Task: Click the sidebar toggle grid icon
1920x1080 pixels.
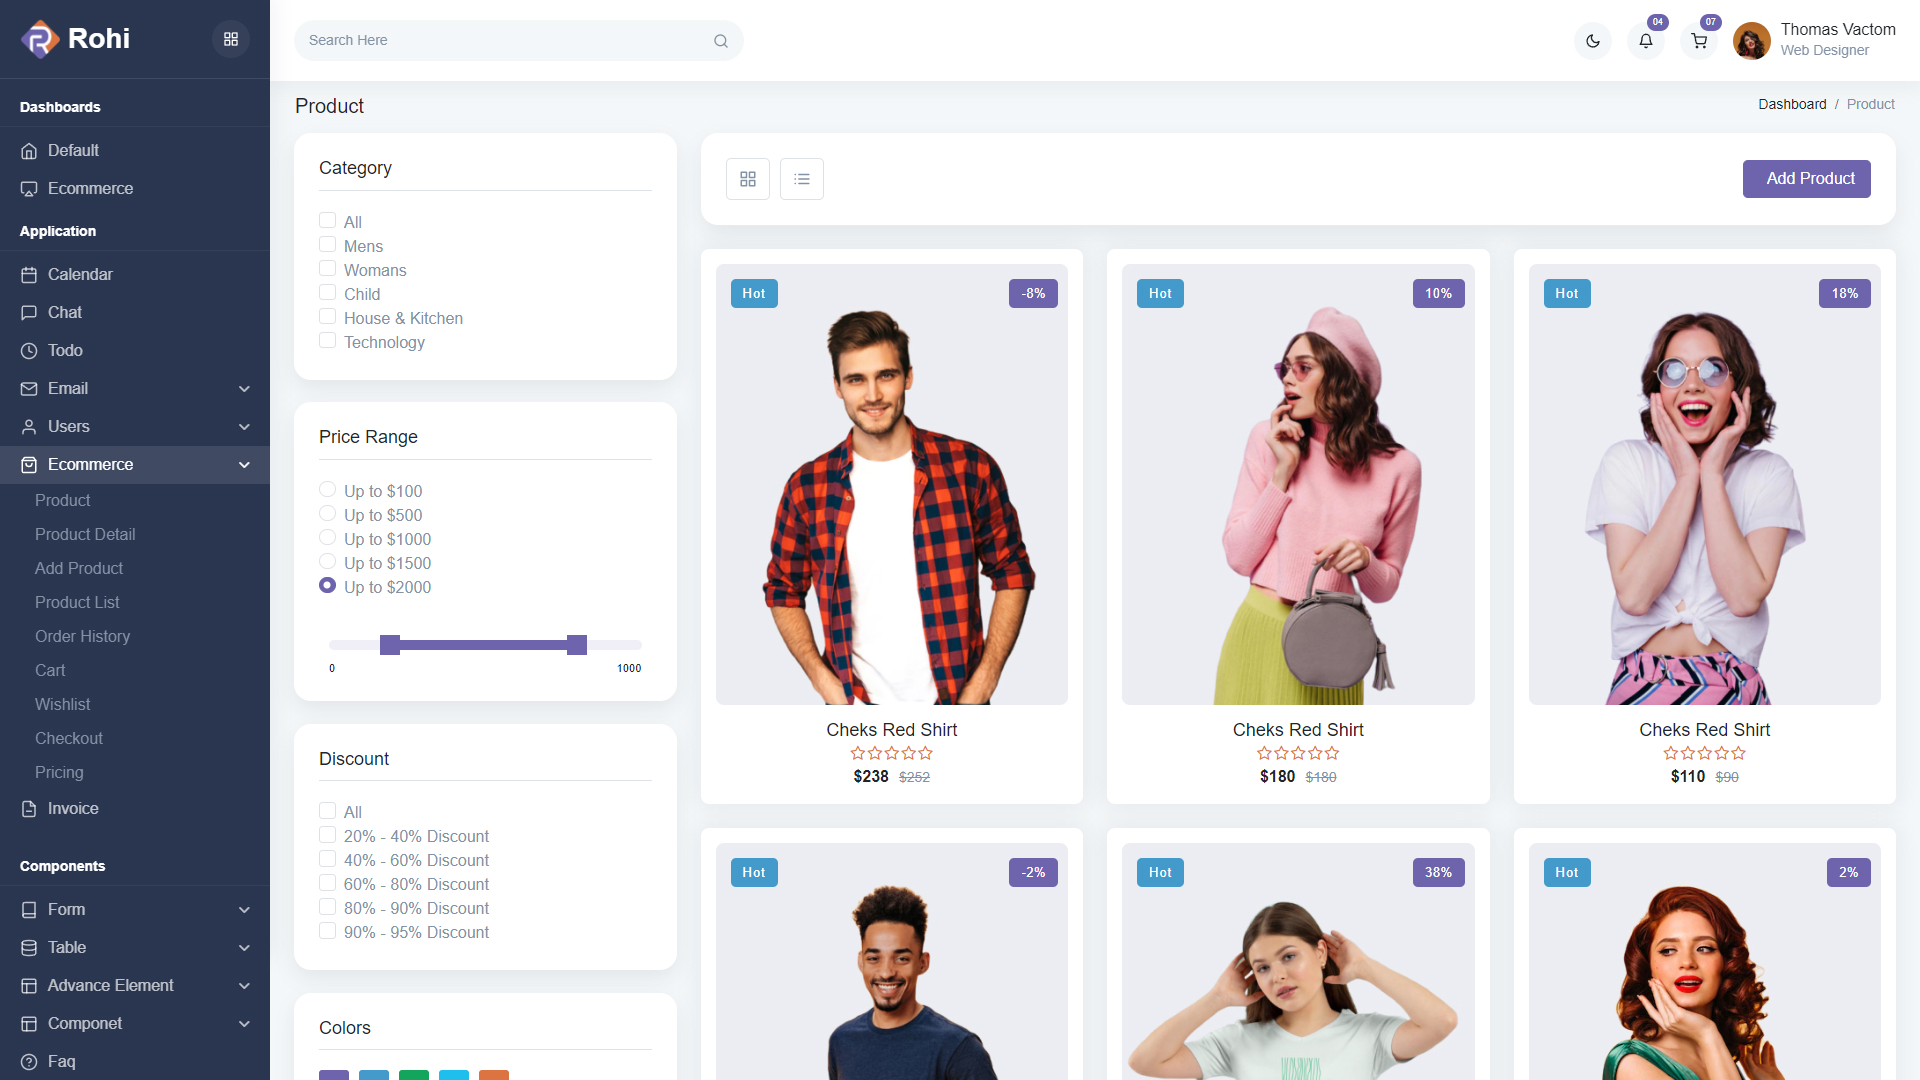Action: 231,39
